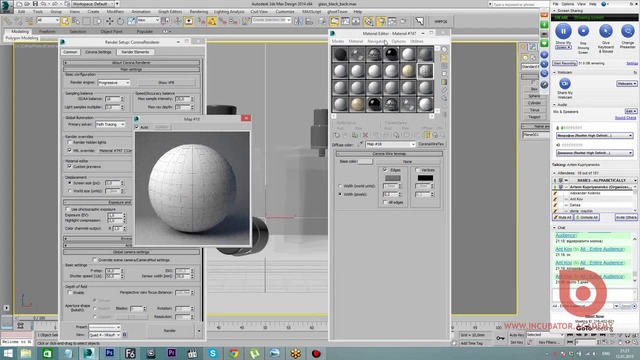This screenshot has width=640, height=360.
Task: Open the Modifiers menu
Action: (115, 11)
